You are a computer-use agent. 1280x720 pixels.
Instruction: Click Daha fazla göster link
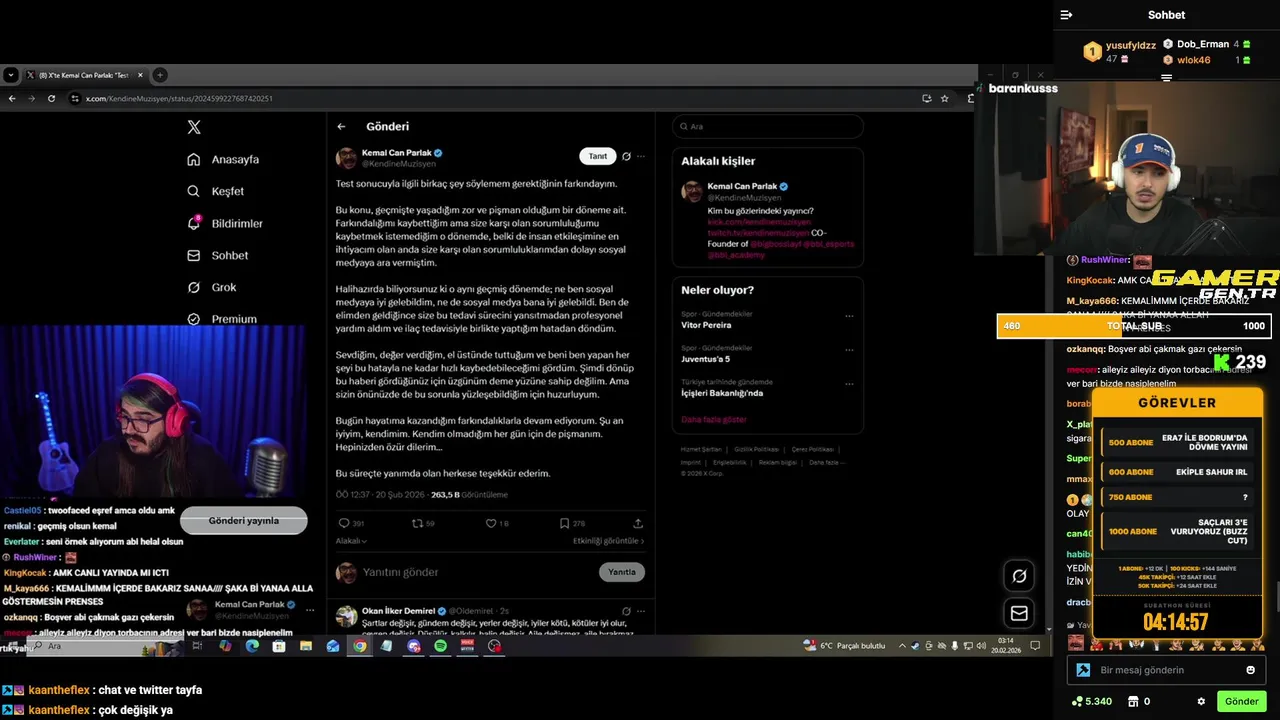pos(714,419)
